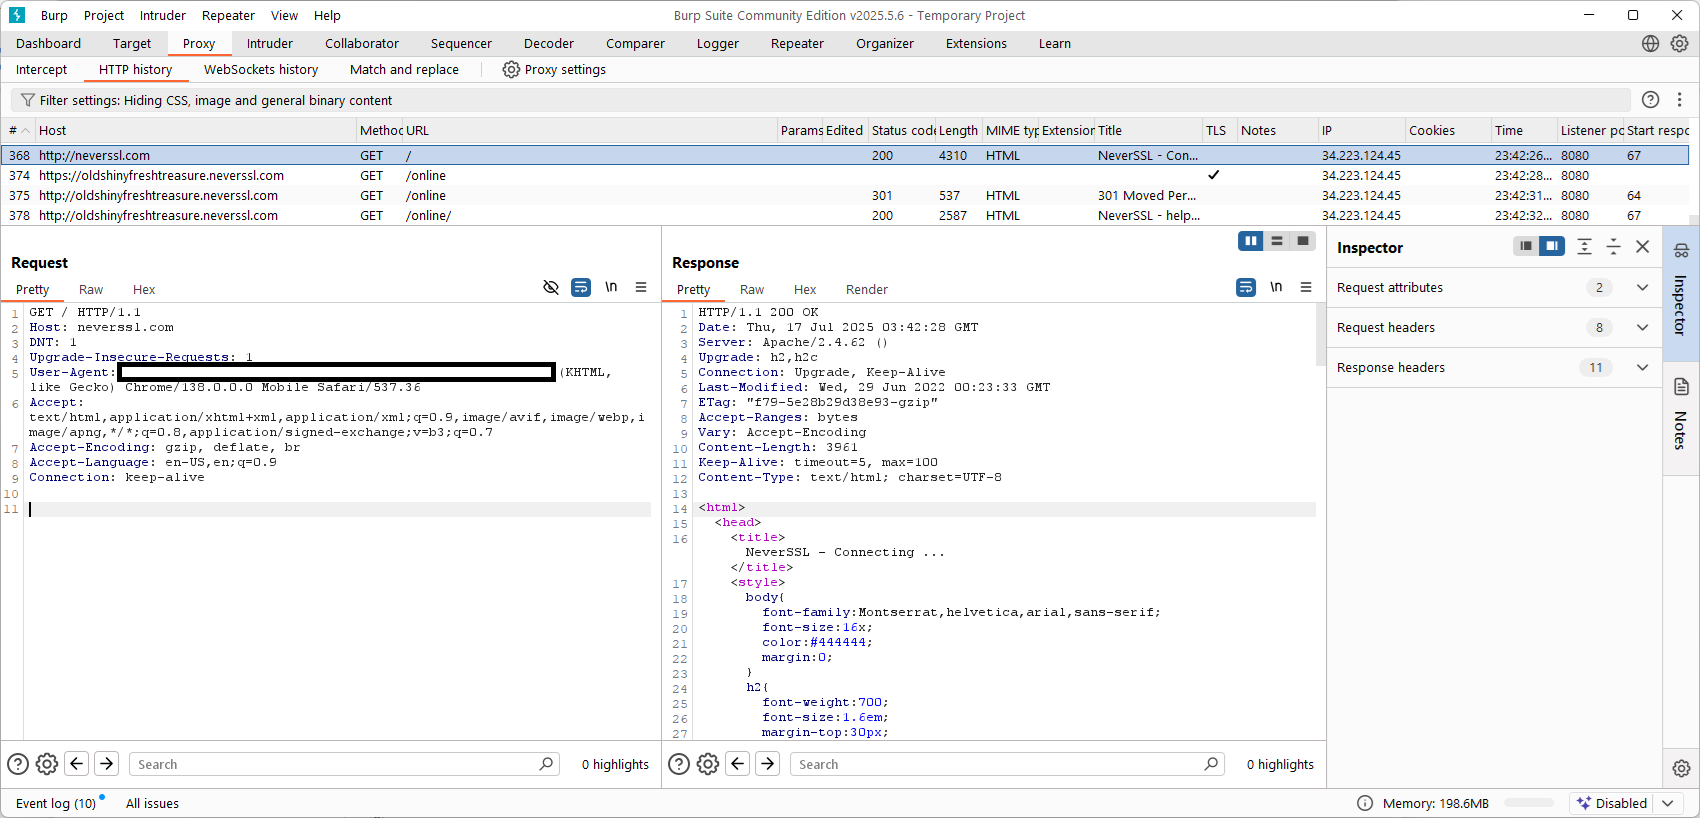The height and width of the screenshot is (818, 1700).
Task: Click the filter funnel icon
Action: (28, 100)
